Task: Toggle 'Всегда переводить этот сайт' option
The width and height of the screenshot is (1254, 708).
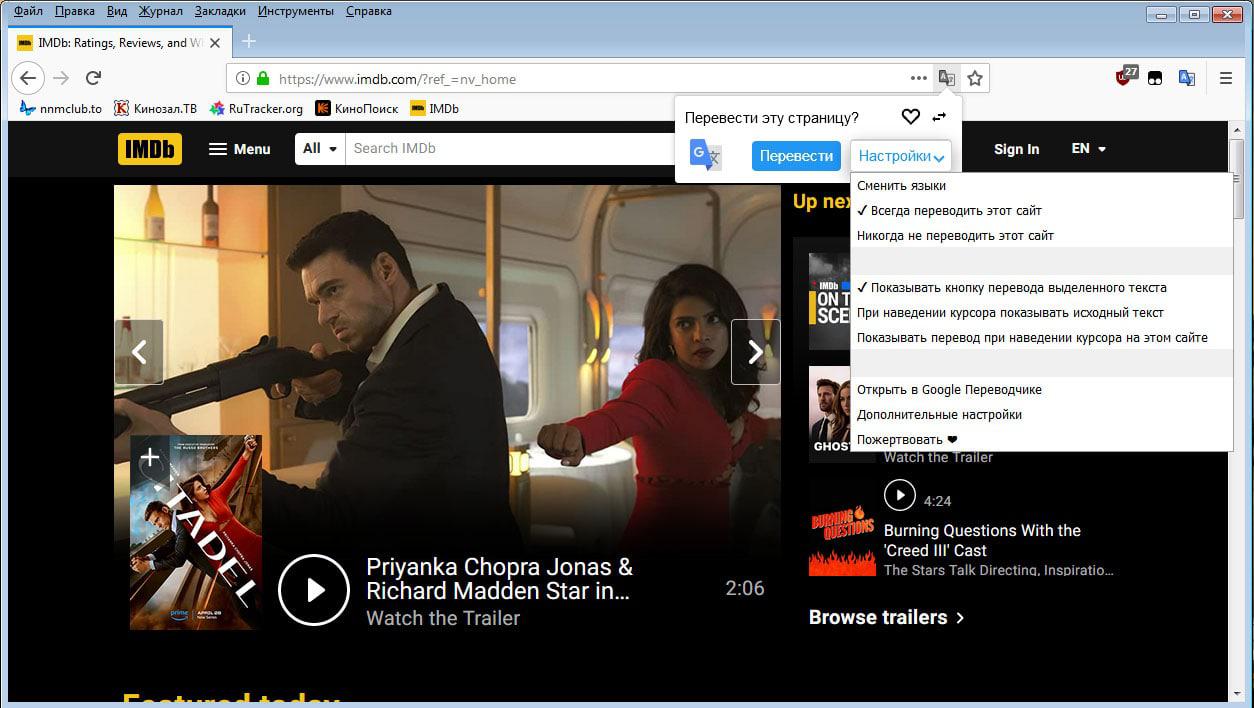Action: point(1041,211)
